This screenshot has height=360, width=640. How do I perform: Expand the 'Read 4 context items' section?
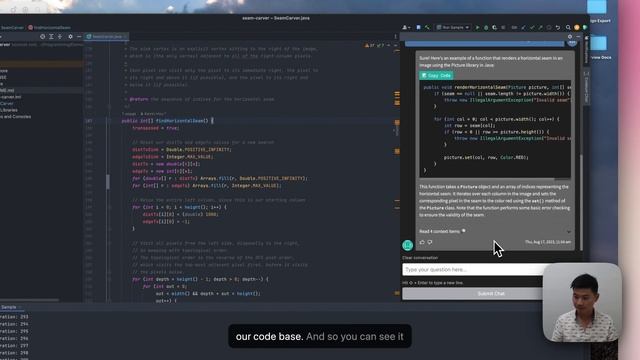pyautogui.click(x=442, y=231)
